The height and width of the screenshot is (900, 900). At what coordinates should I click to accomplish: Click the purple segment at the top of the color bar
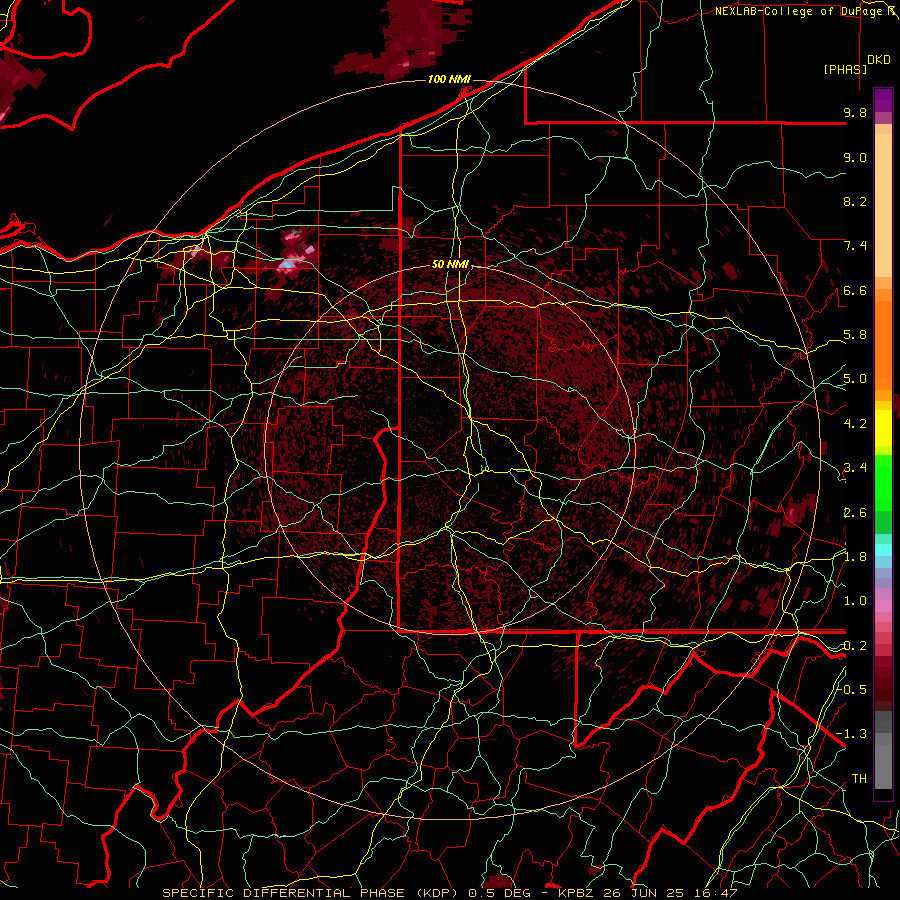[x=883, y=100]
